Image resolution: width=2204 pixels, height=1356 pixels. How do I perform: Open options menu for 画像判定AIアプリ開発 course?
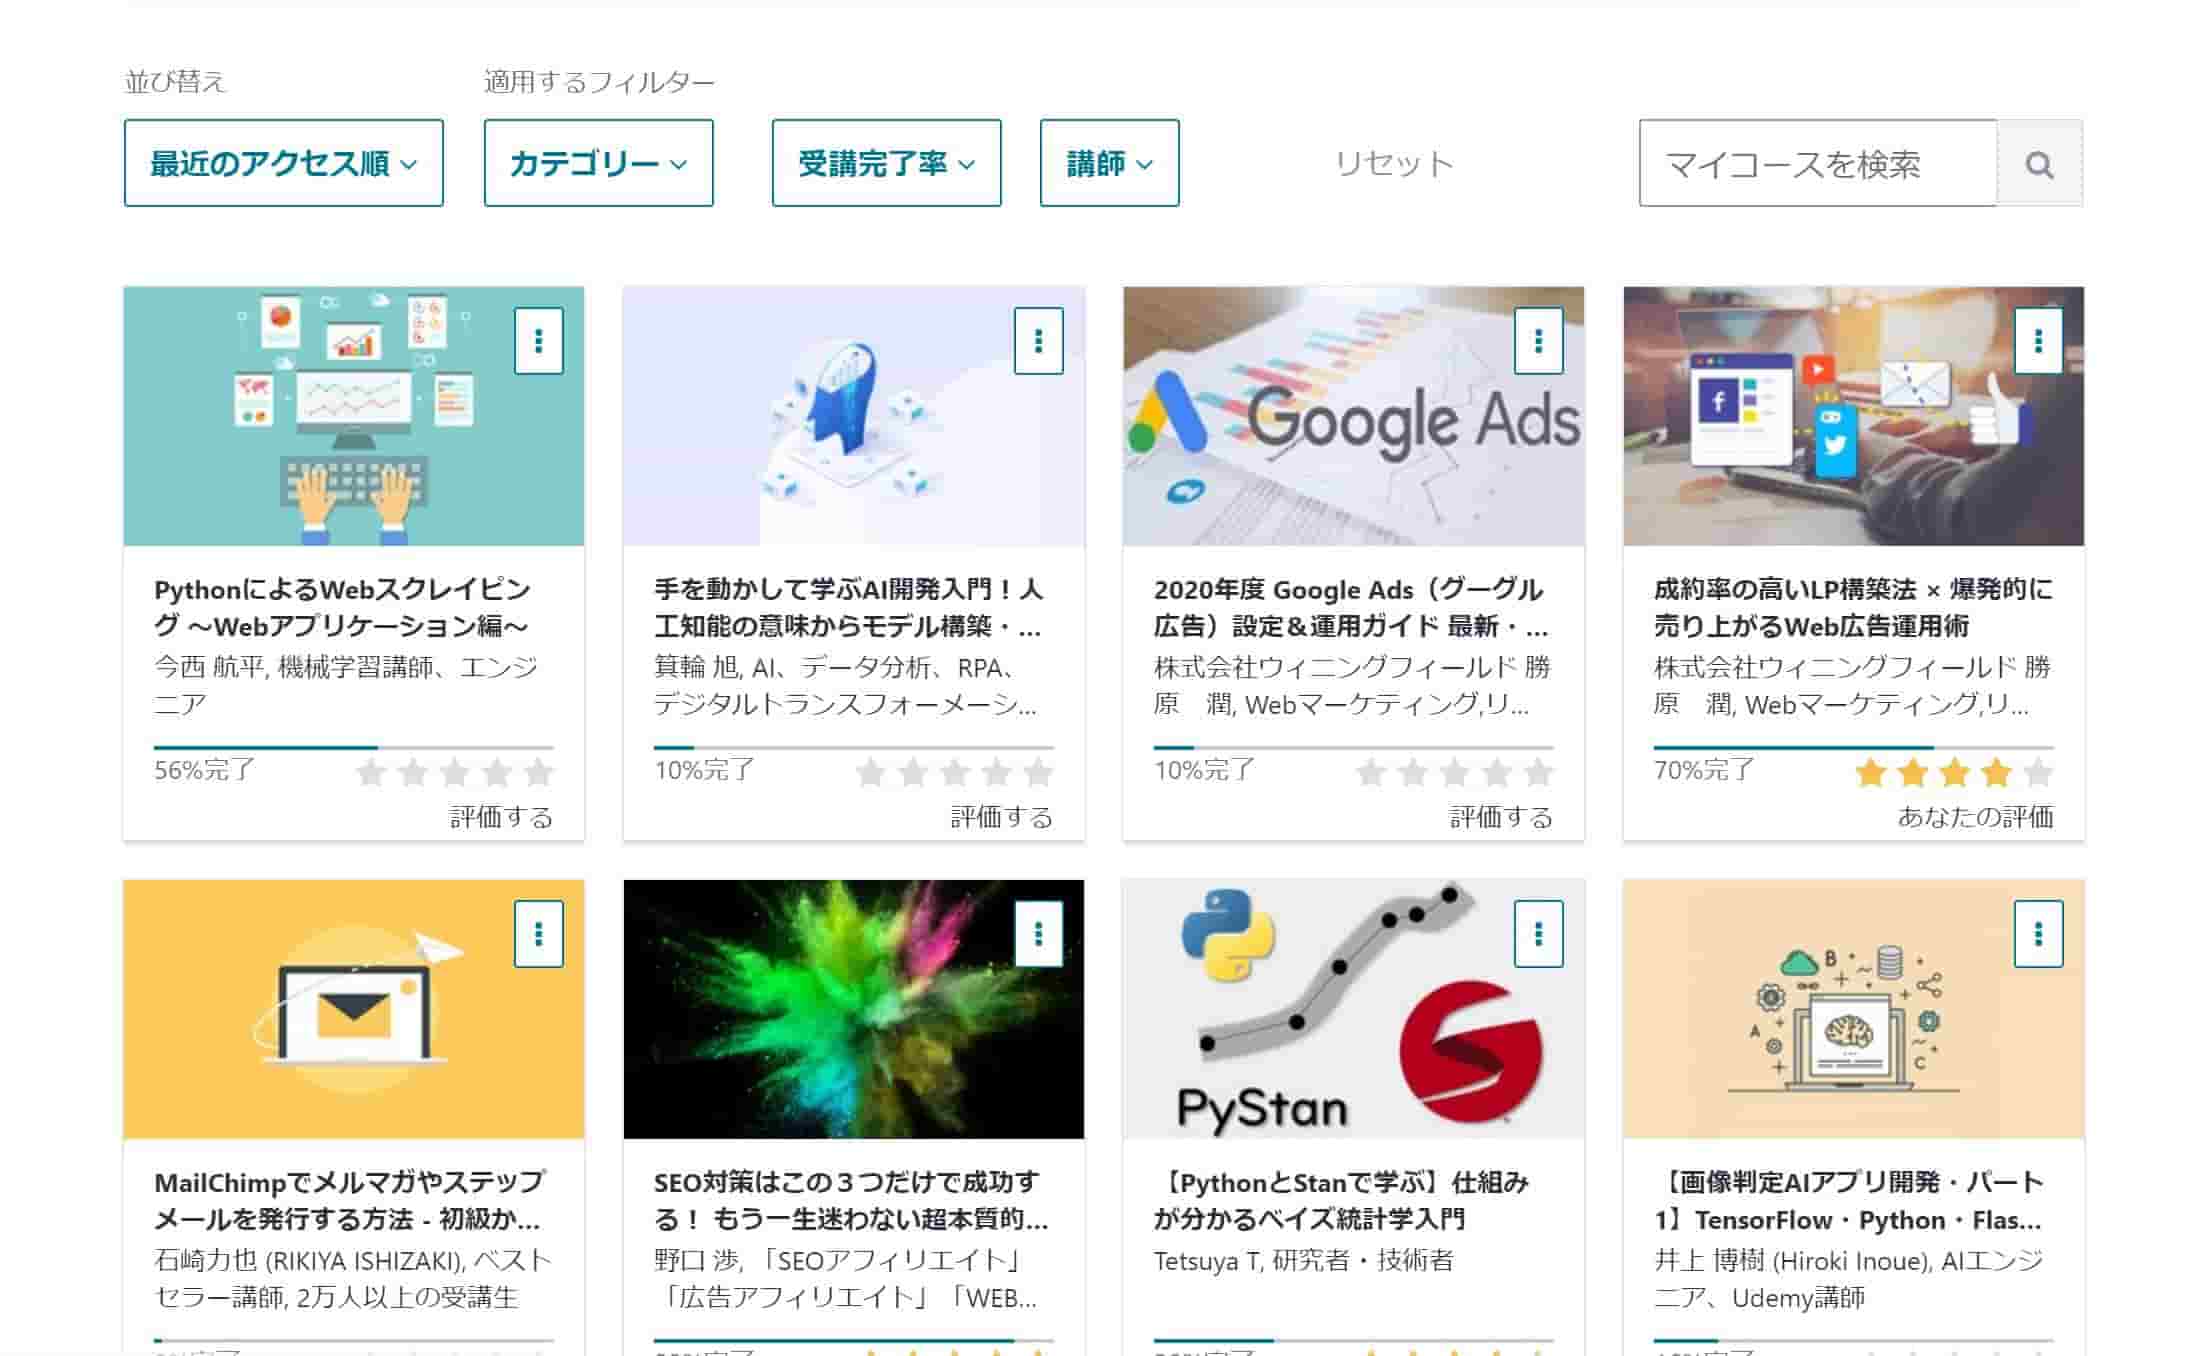[x=2038, y=934]
